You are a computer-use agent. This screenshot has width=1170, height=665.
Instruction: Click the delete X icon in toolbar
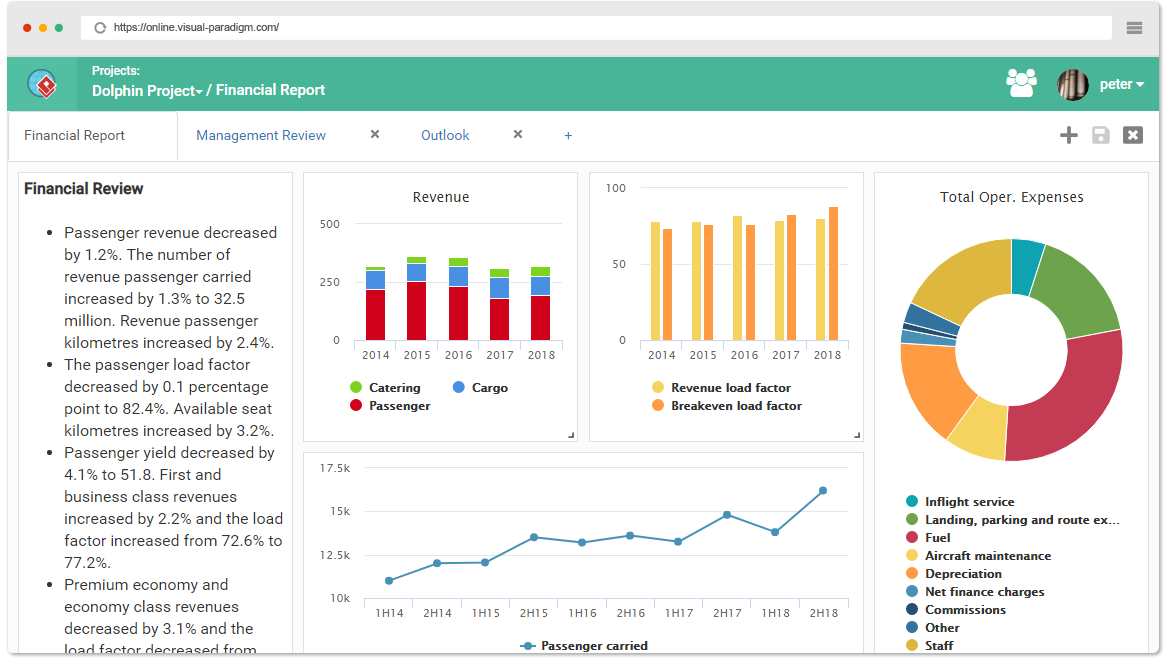tap(1133, 135)
